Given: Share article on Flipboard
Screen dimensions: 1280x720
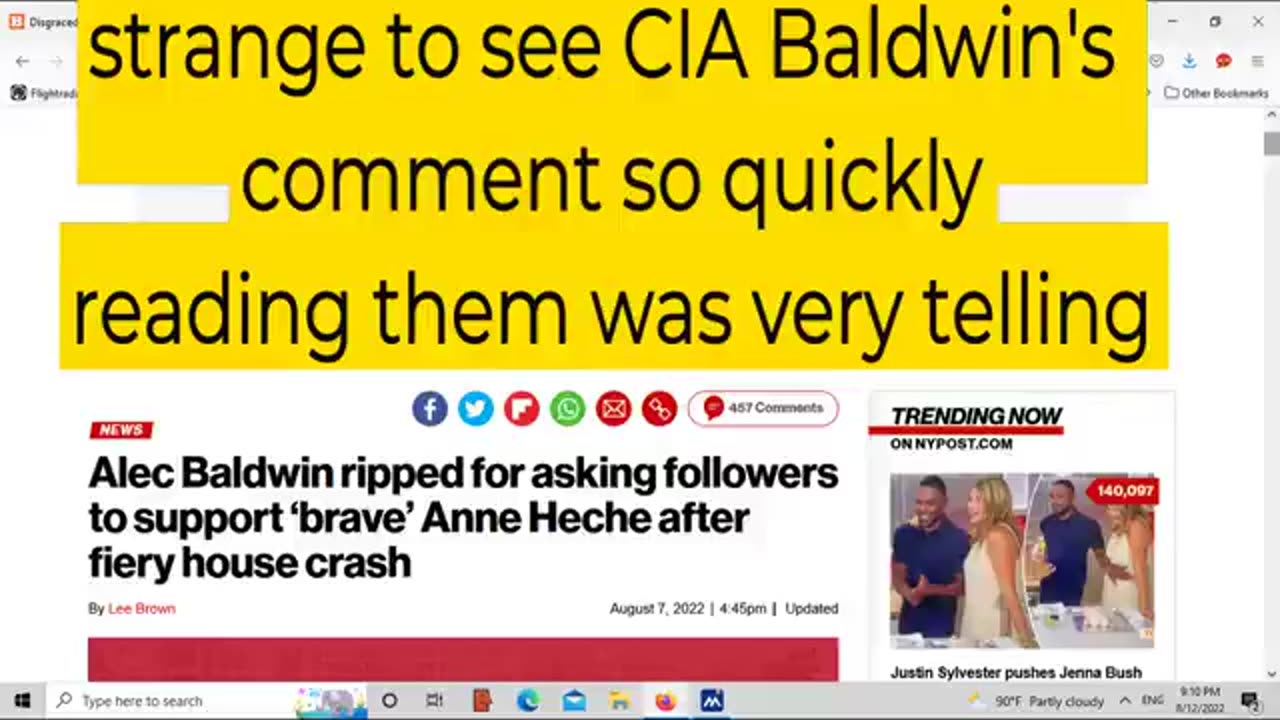Looking at the screenshot, I should point(521,408).
